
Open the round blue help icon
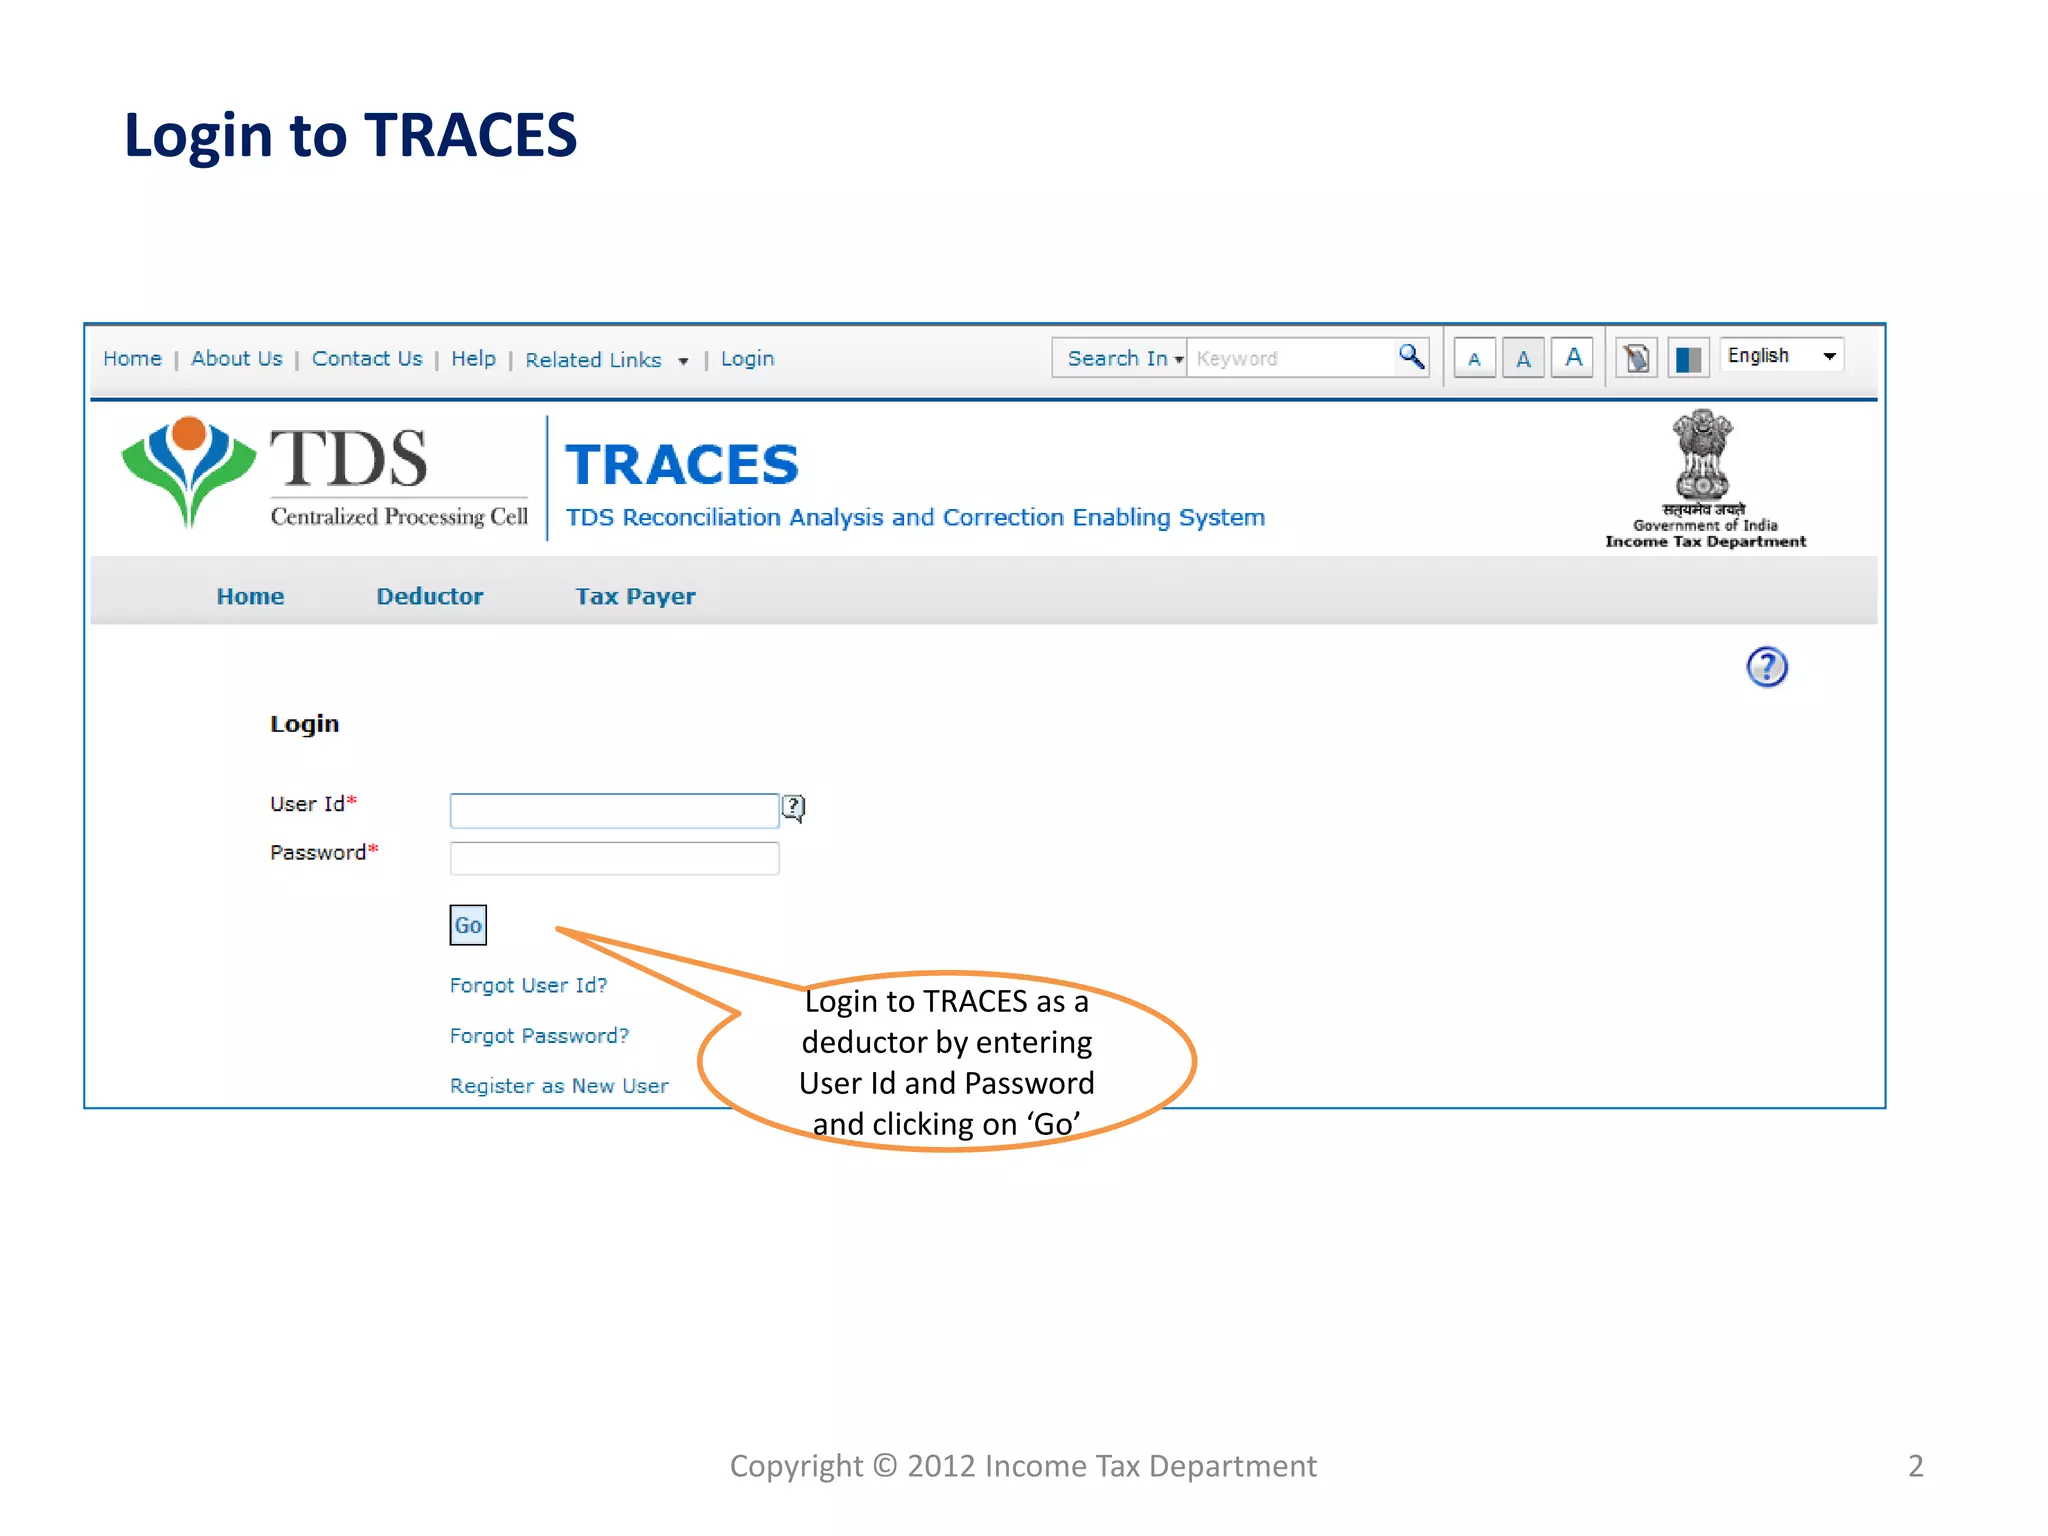1766,667
